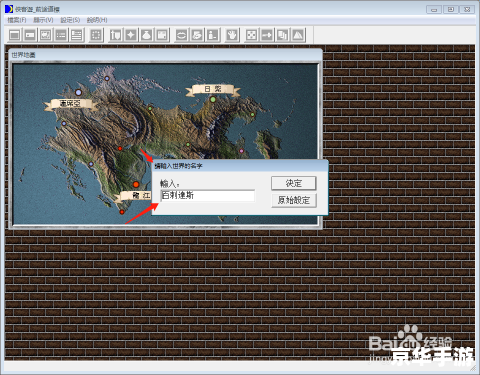
Task: Click the text lines toolbar icon
Action: [77, 35]
